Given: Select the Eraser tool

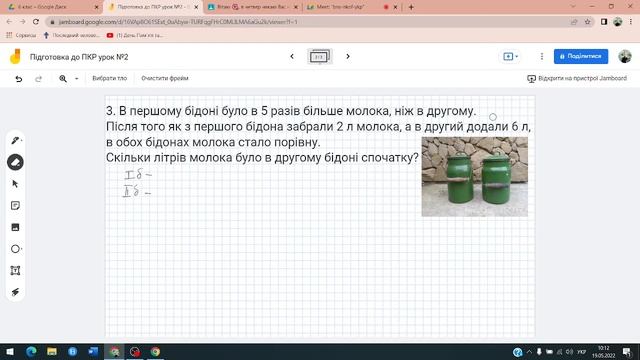Looking at the screenshot, I should point(16,162).
